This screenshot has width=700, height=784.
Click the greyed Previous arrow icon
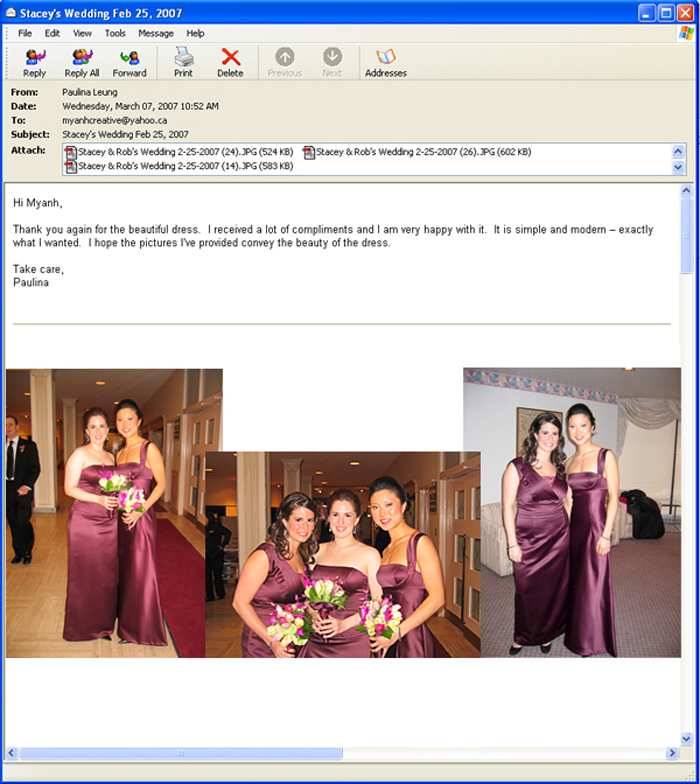(284, 57)
